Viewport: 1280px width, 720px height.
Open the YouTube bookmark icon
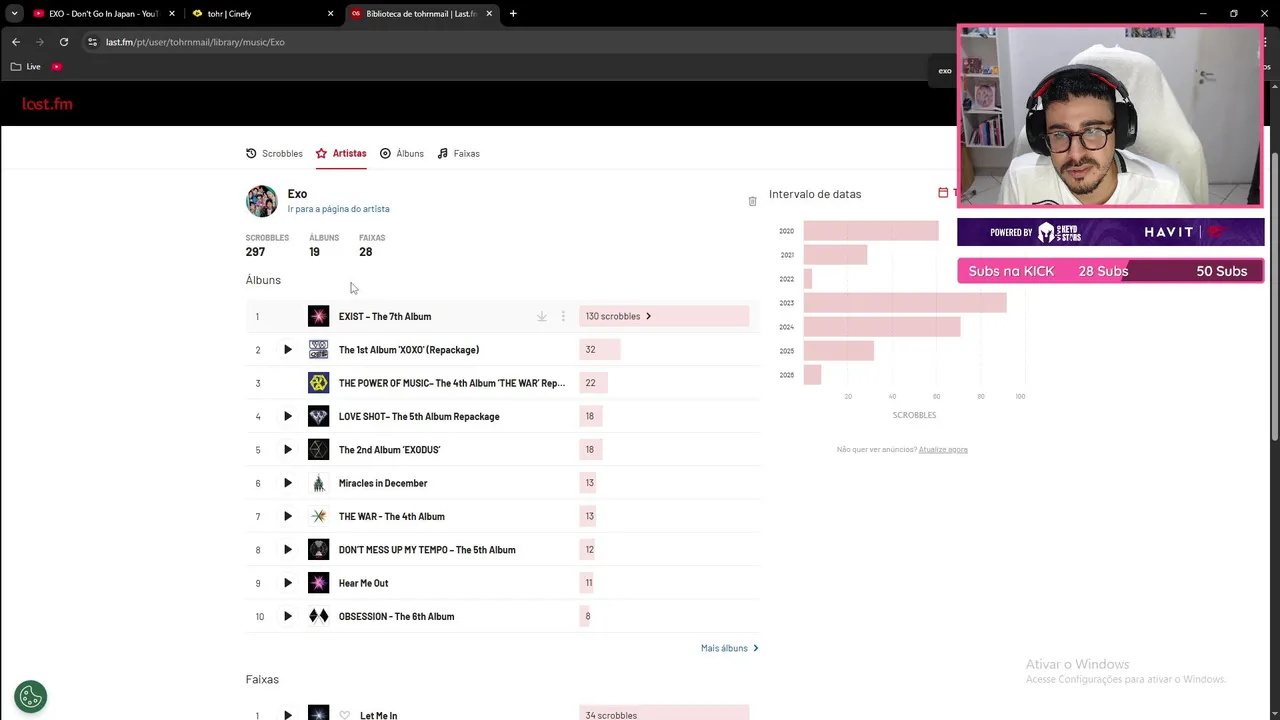pos(57,67)
